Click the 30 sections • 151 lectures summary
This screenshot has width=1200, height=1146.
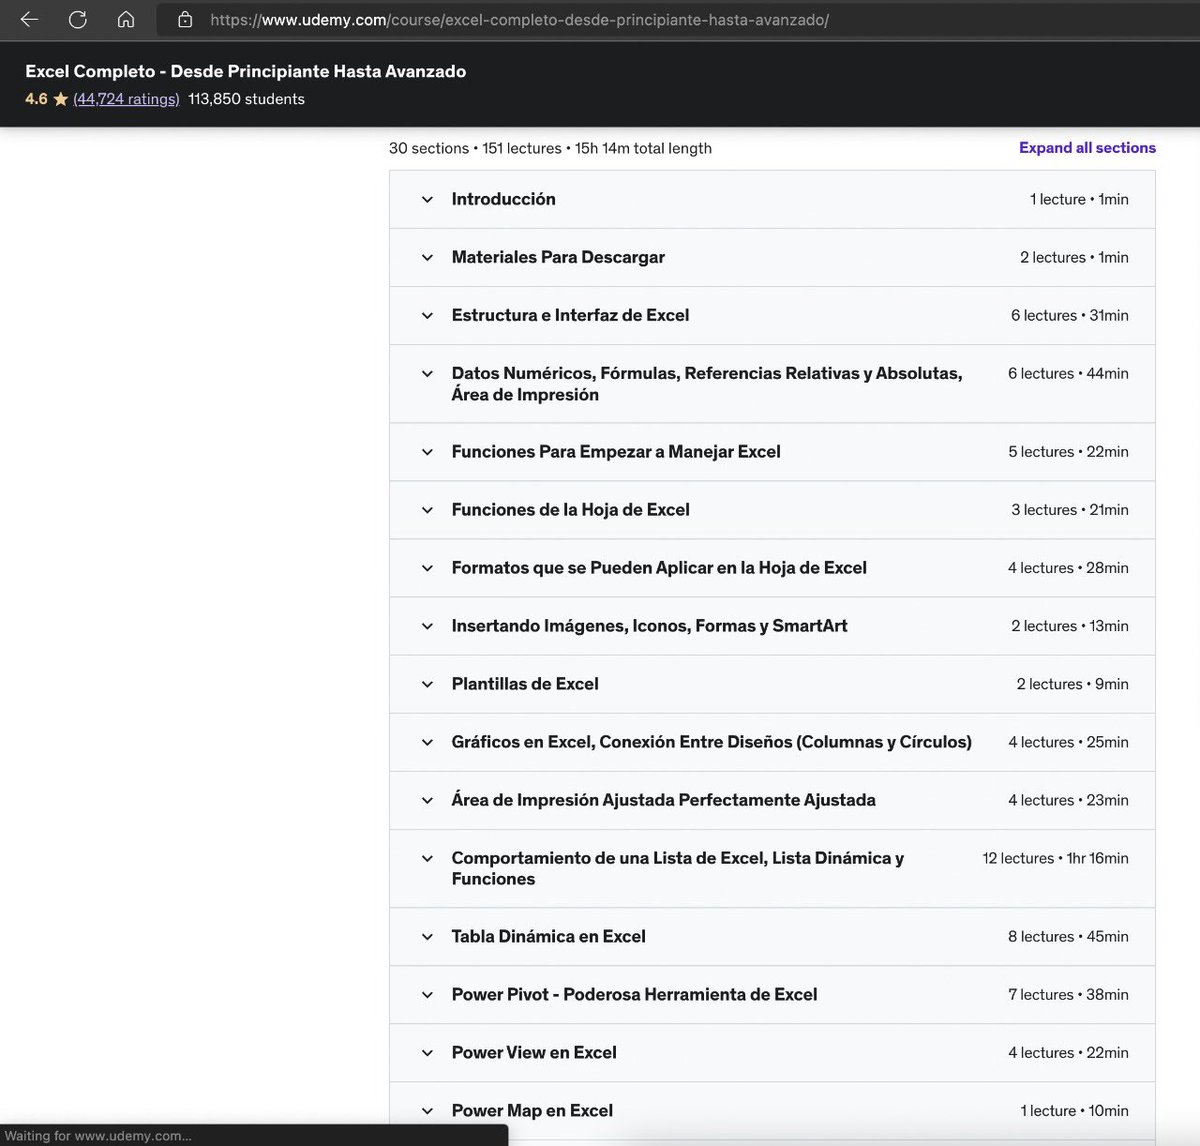pos(550,148)
